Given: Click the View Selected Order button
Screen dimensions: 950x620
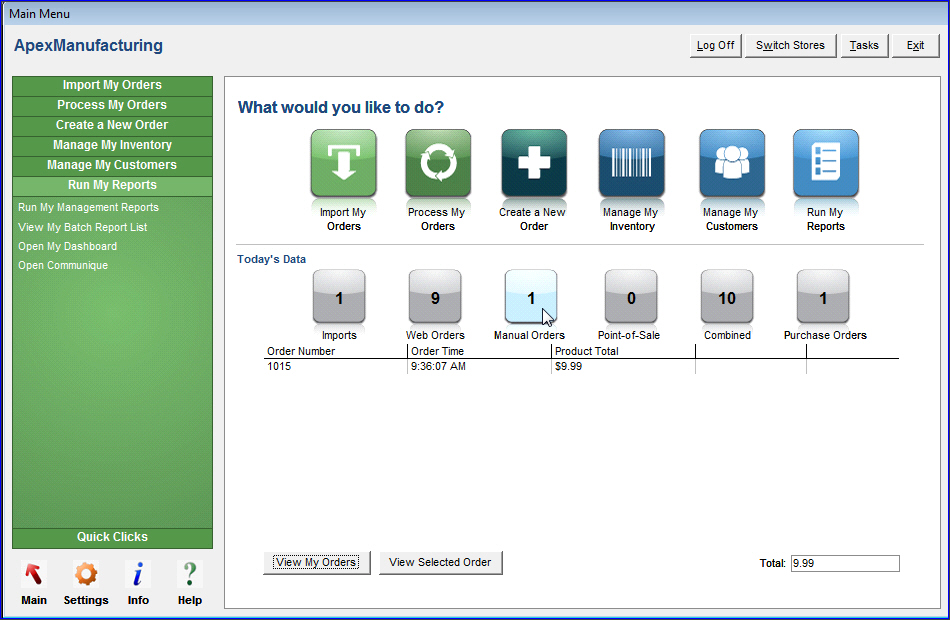Looking at the screenshot, I should [440, 562].
